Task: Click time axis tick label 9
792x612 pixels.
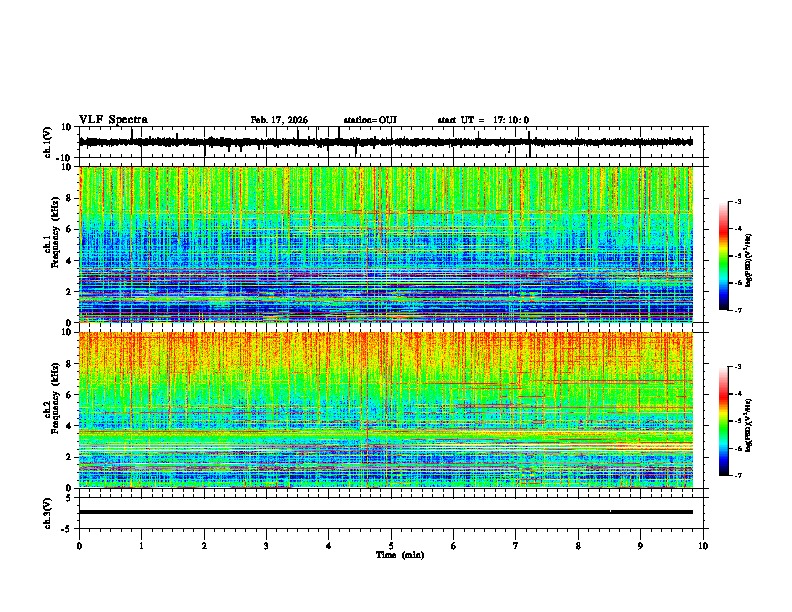Action: (x=640, y=546)
